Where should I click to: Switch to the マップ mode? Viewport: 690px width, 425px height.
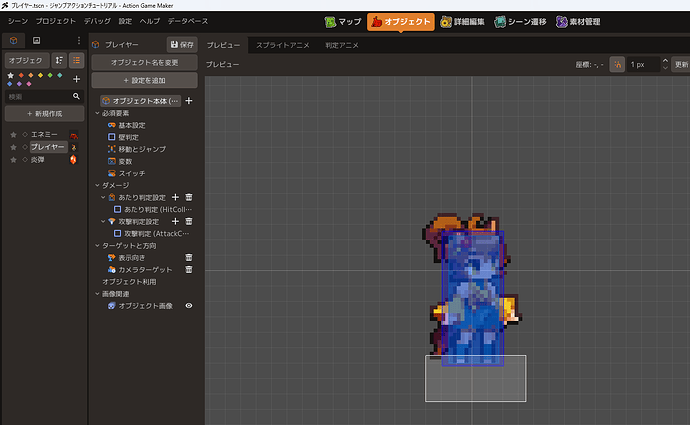pyautogui.click(x=343, y=22)
